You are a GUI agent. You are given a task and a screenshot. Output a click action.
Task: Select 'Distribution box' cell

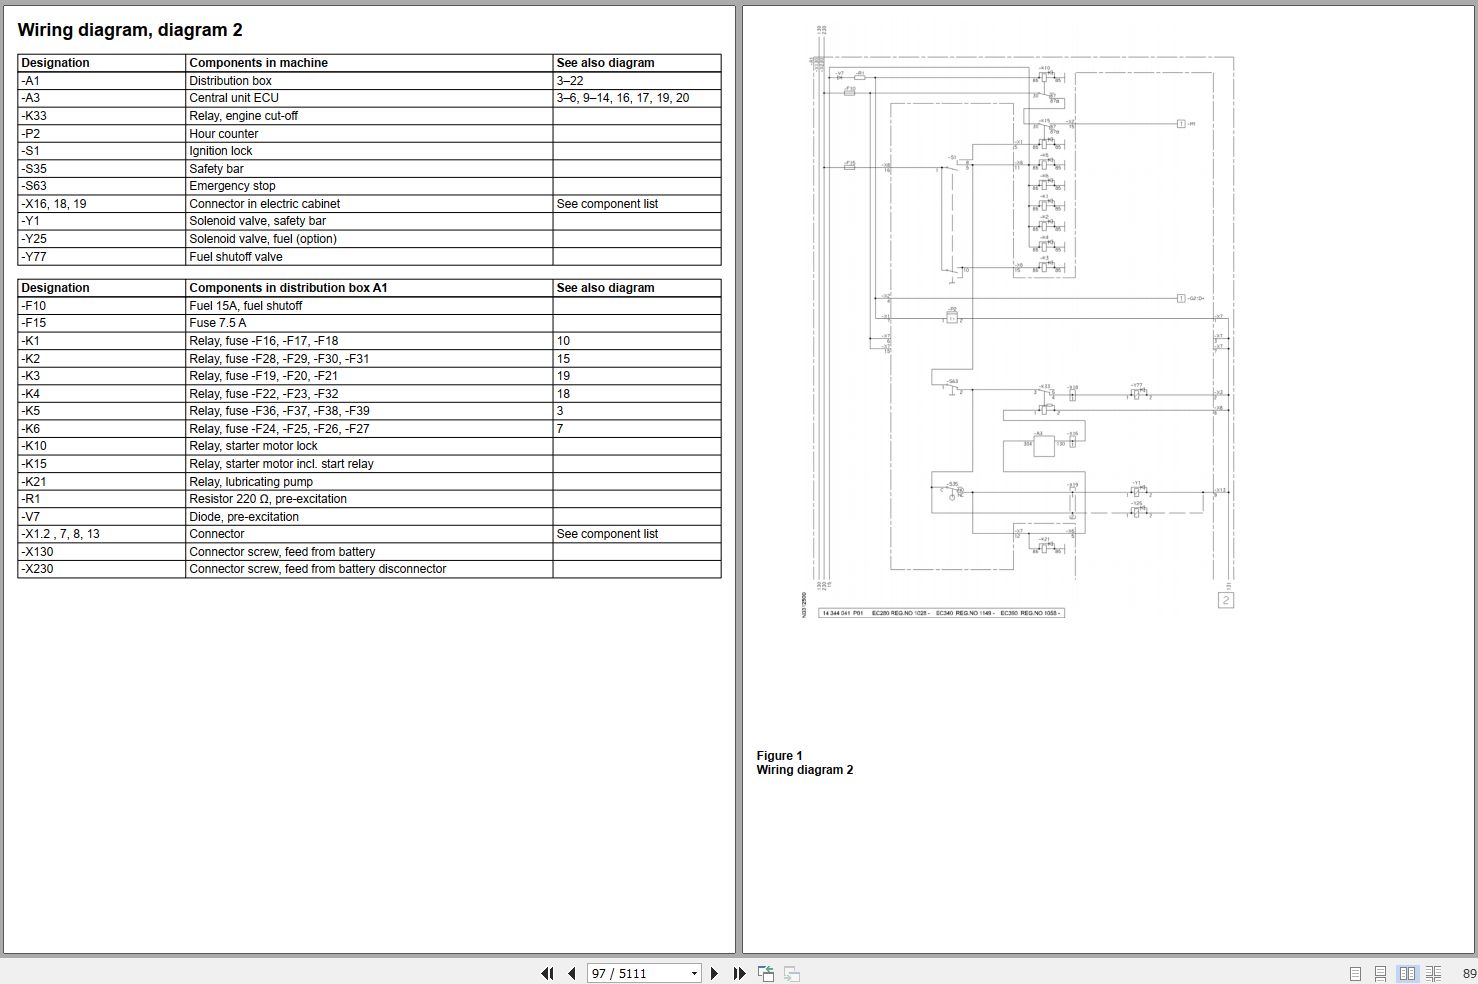click(369, 81)
